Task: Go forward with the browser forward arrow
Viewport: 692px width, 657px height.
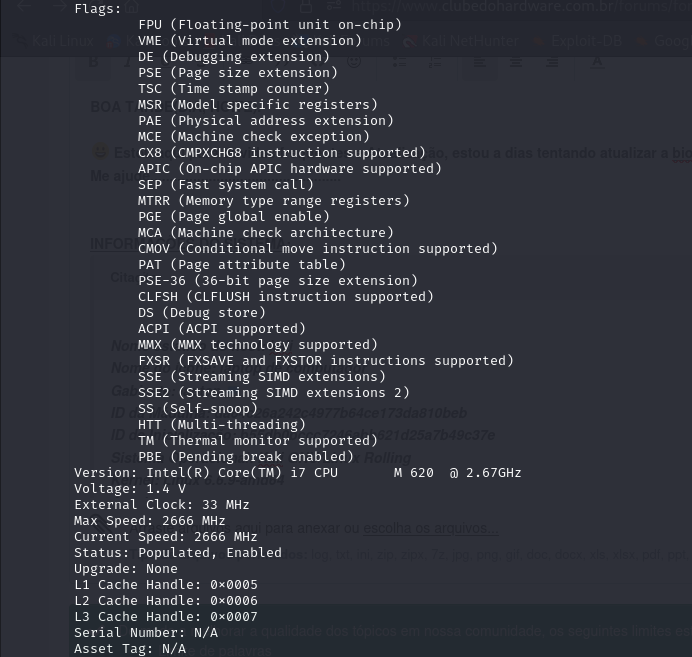Action: 60,6
